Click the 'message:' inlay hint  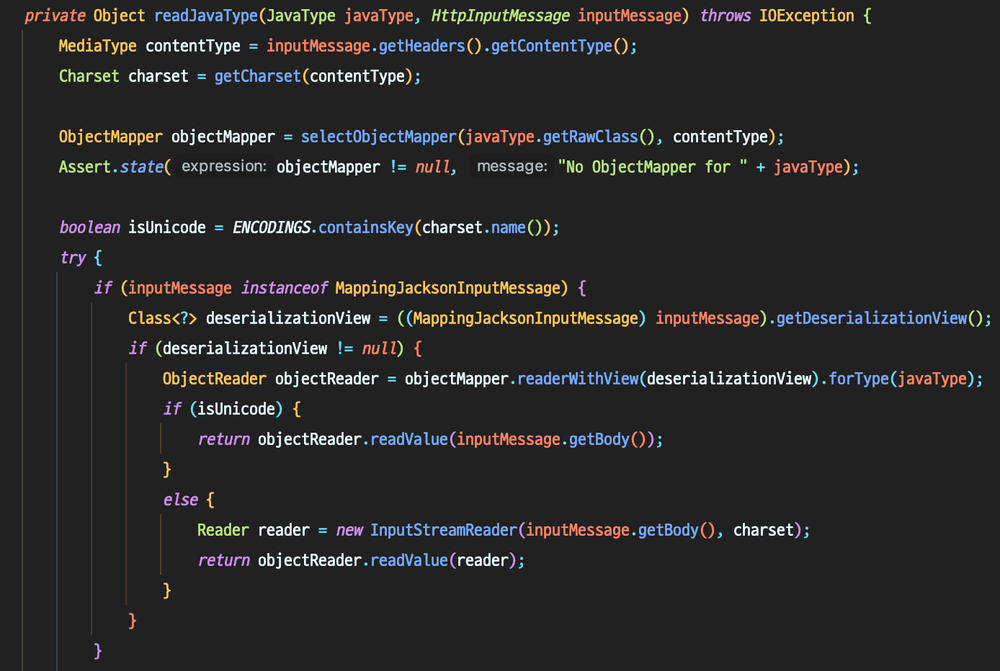[512, 167]
